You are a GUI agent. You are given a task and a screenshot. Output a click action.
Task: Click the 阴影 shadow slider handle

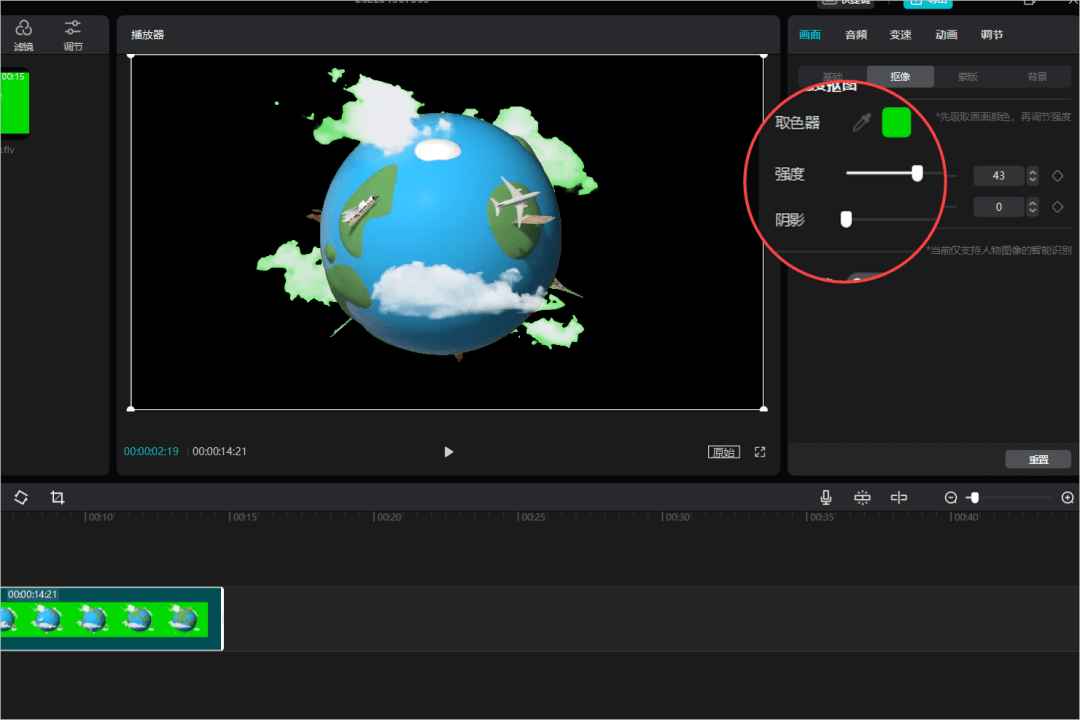pyautogui.click(x=846, y=219)
